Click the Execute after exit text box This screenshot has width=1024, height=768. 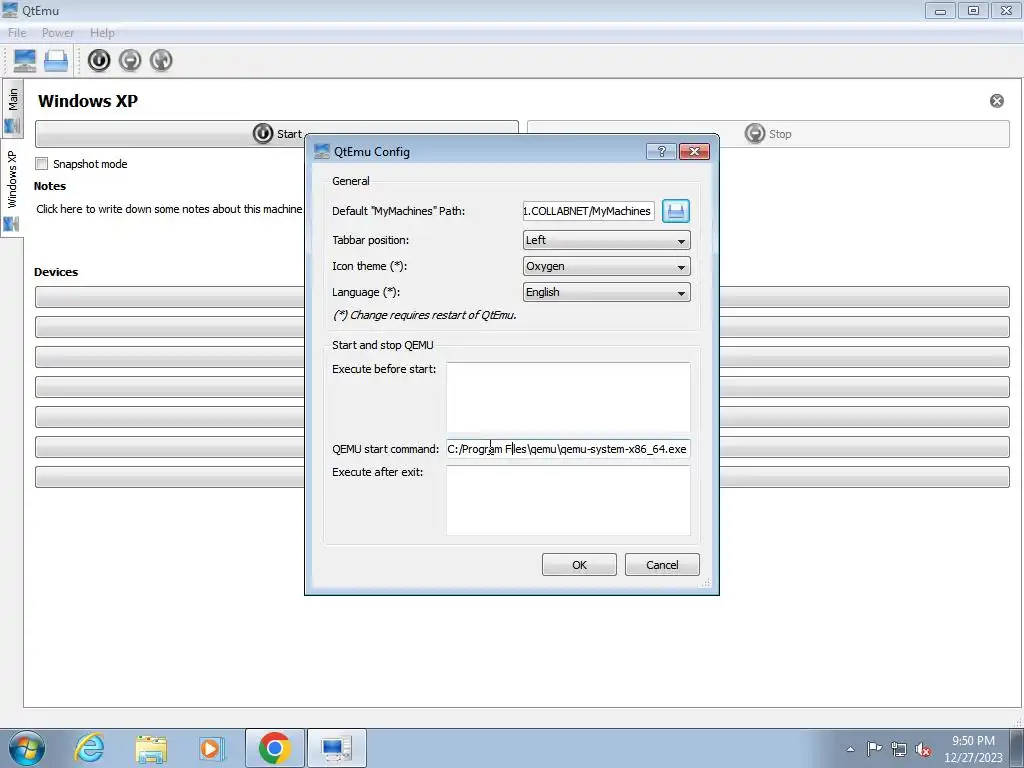click(568, 500)
